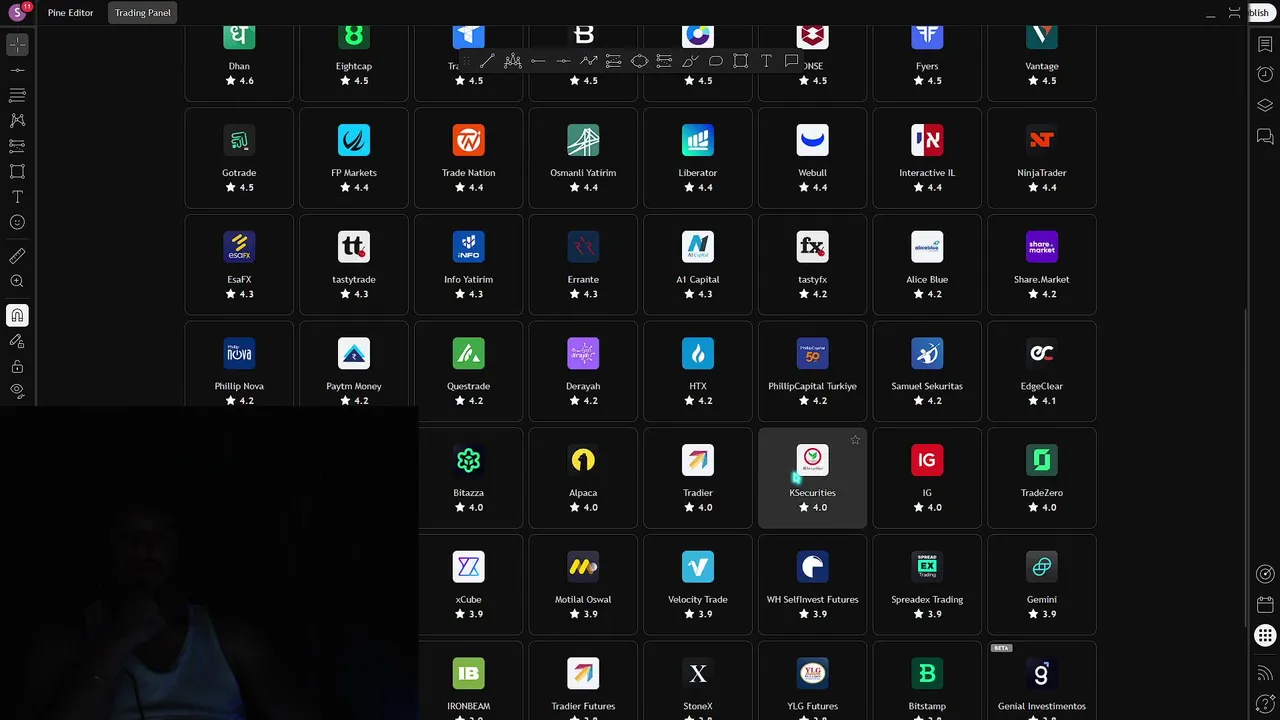
Task: Open the Tradier broker tile
Action: pyautogui.click(x=698, y=478)
